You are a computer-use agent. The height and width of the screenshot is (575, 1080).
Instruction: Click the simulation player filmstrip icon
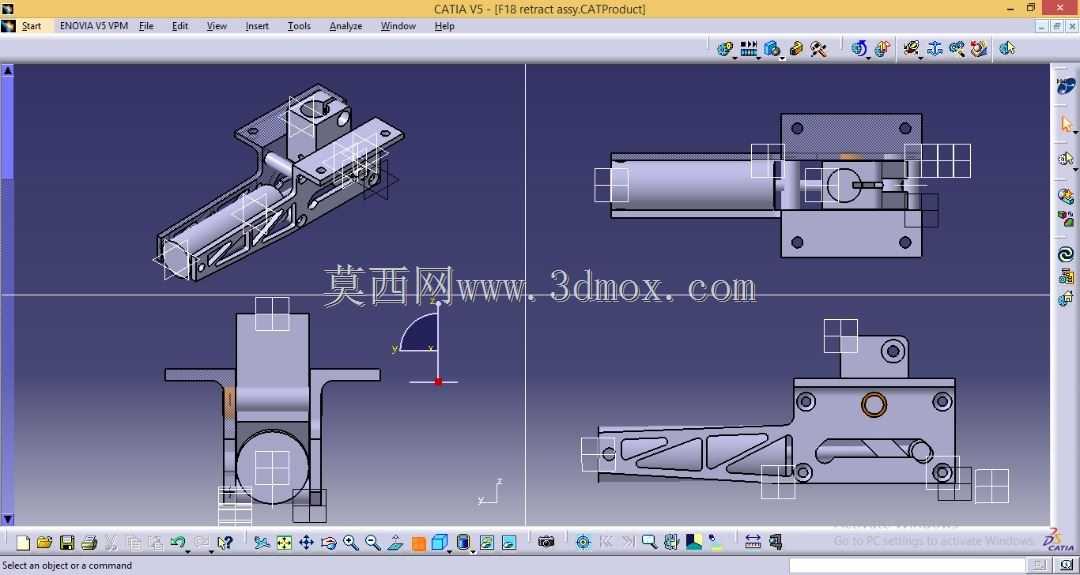pos(749,48)
